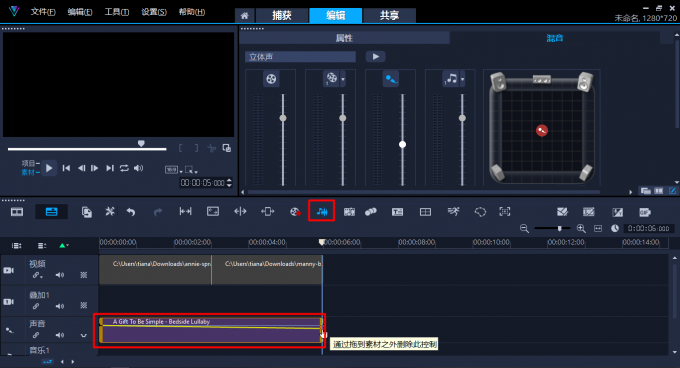680x368 pixels.
Task: Step to the next frame
Action: point(95,168)
